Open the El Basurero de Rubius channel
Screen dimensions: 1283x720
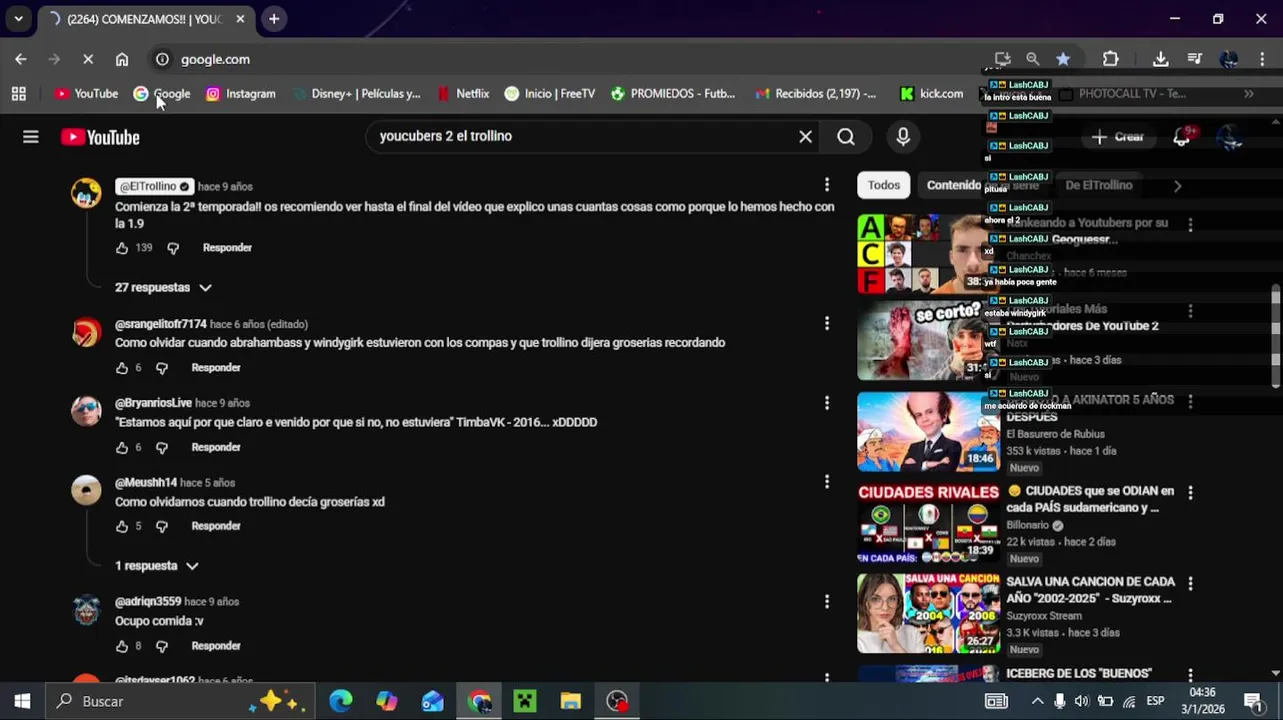click(x=1054, y=434)
